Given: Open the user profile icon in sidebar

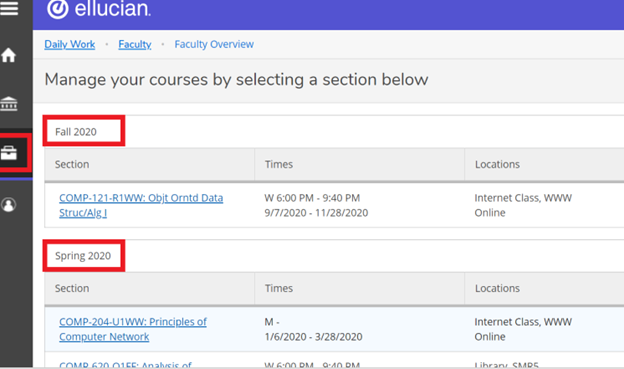Looking at the screenshot, I should (8, 205).
